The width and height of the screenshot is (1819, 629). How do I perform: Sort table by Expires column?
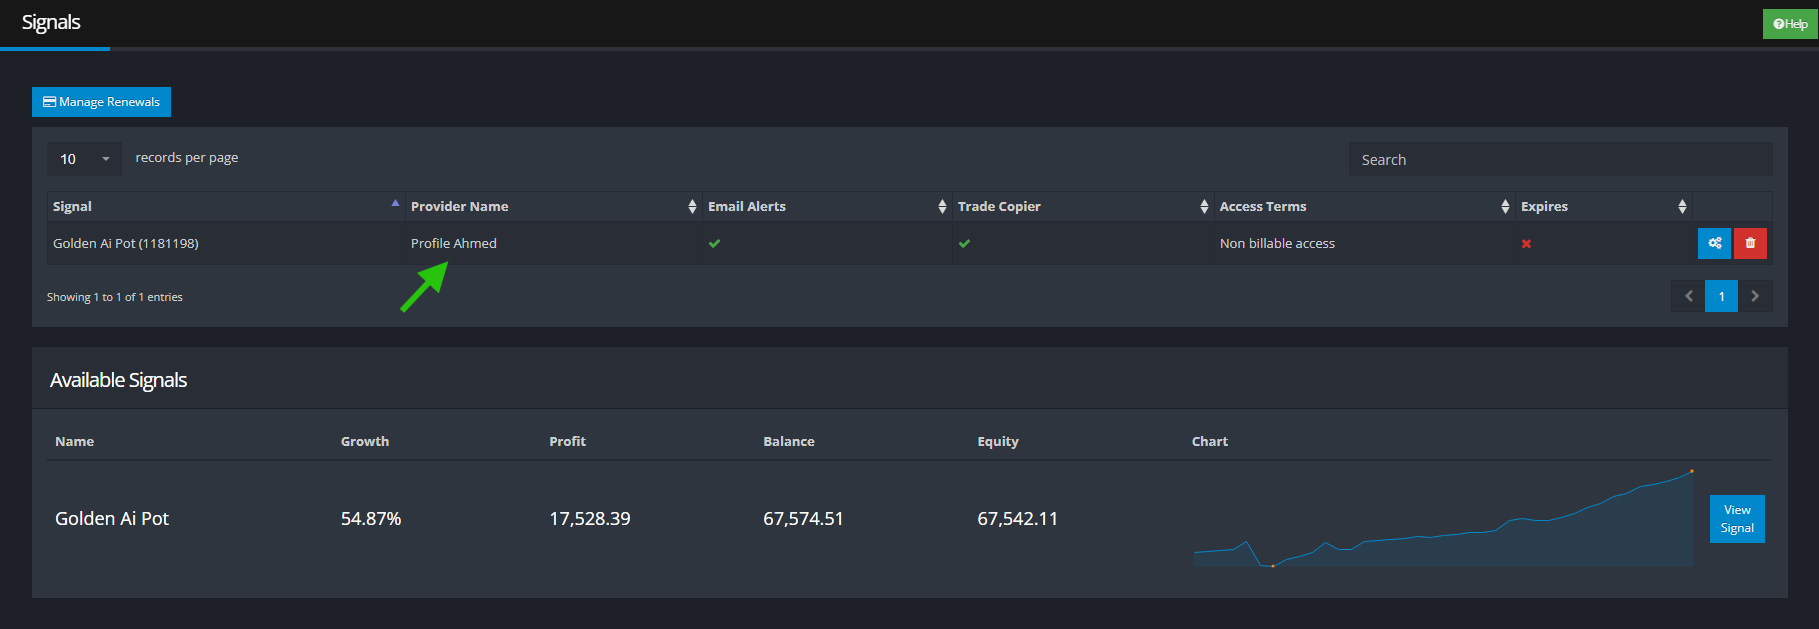(x=1603, y=206)
